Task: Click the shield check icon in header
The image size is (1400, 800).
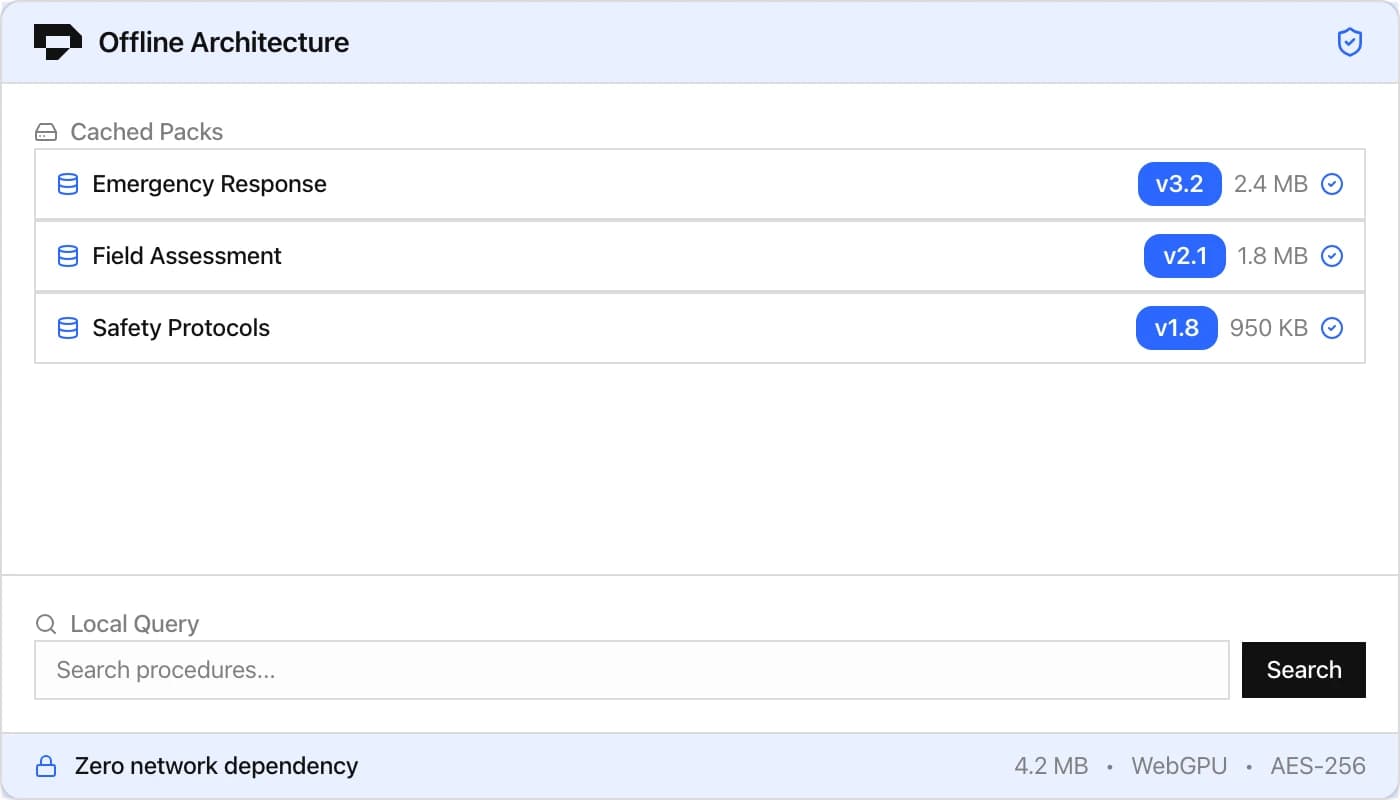Action: pos(1350,42)
